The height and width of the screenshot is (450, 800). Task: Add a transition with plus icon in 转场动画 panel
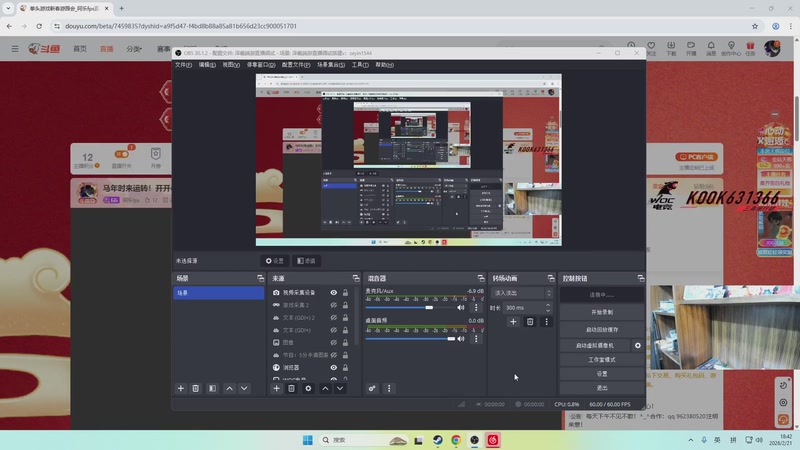tap(513, 321)
